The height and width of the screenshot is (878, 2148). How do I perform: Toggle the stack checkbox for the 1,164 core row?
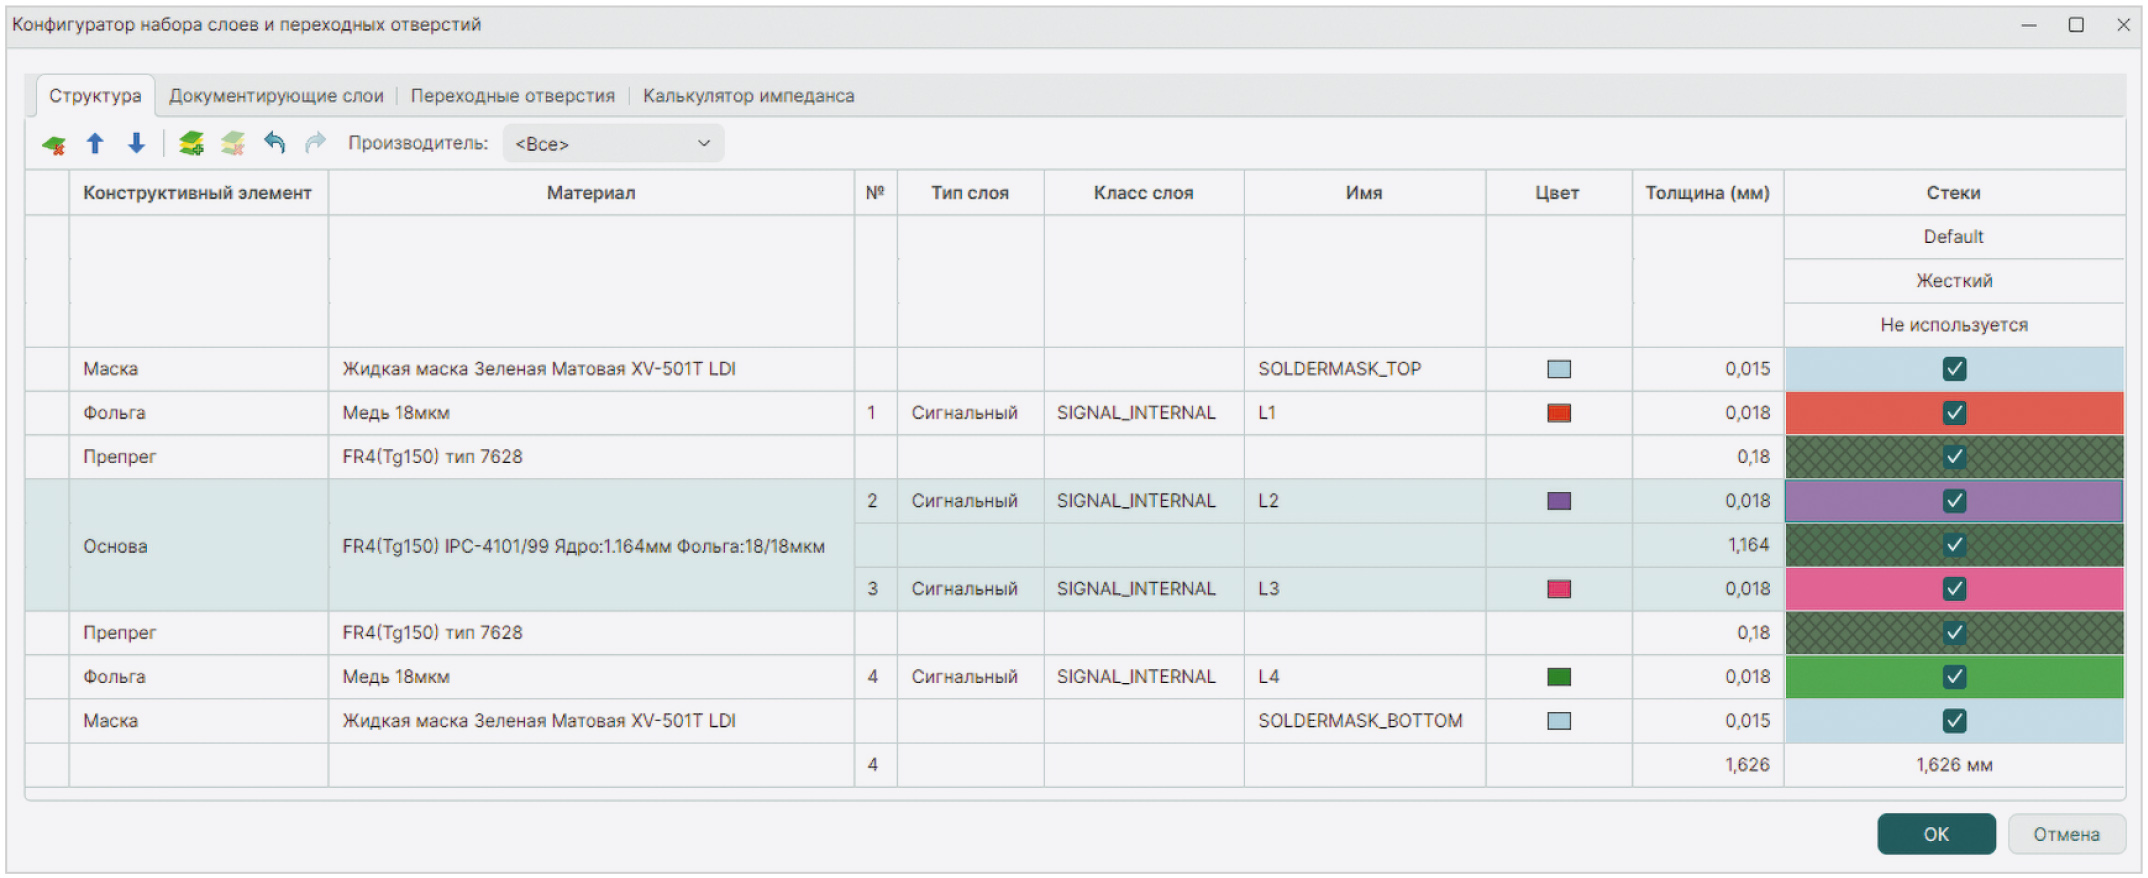1954,545
